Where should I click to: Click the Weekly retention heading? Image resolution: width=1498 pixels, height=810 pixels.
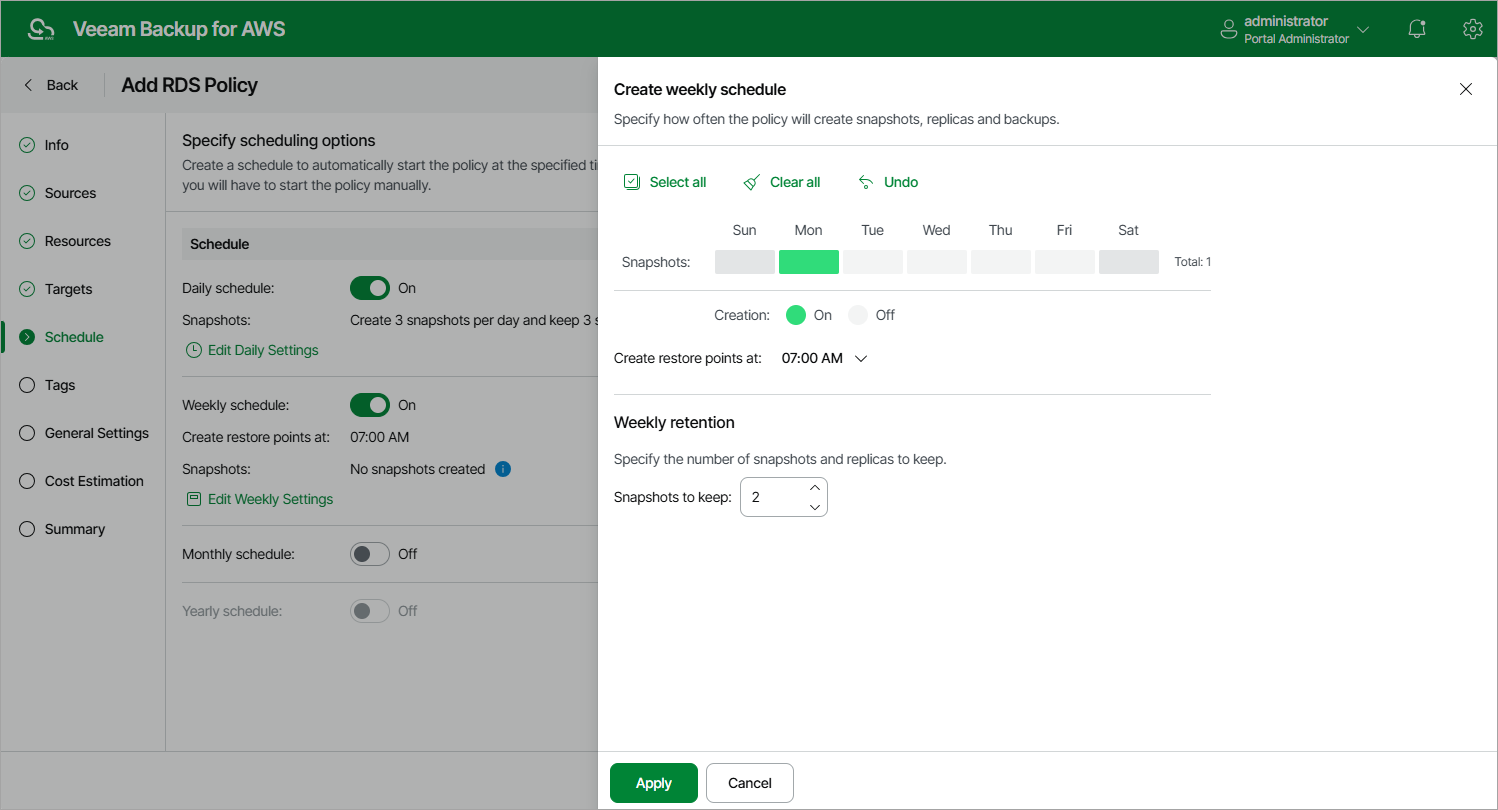click(x=674, y=423)
